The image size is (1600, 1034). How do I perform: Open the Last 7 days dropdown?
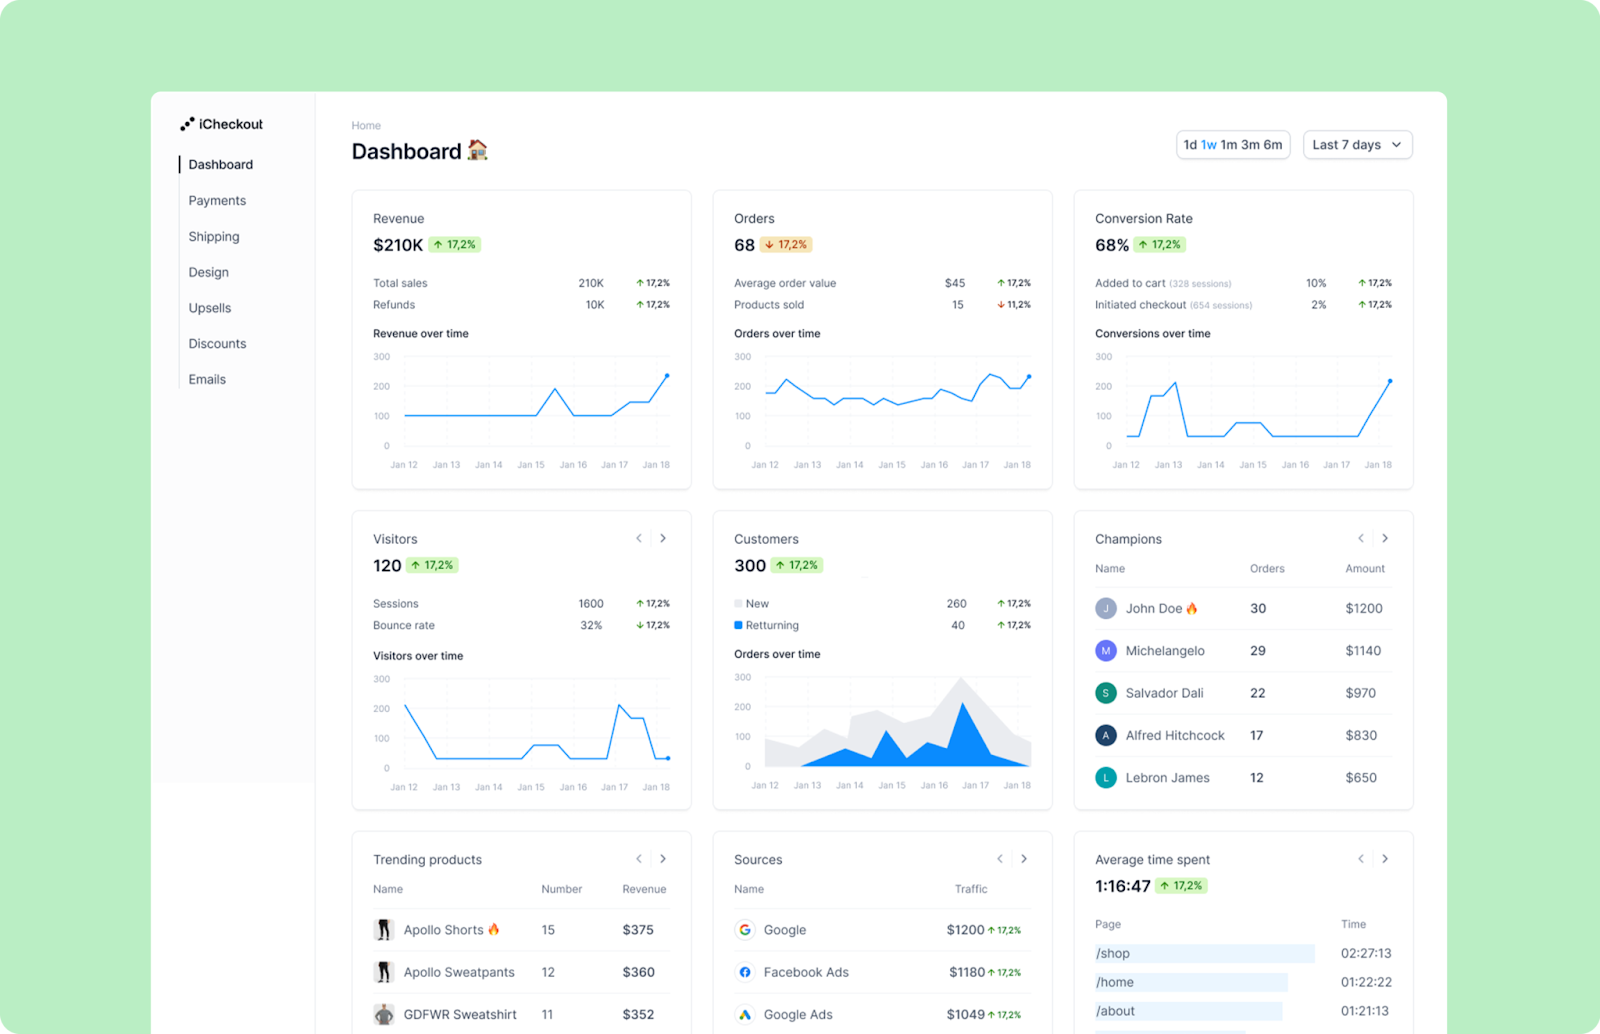[x=1357, y=144]
